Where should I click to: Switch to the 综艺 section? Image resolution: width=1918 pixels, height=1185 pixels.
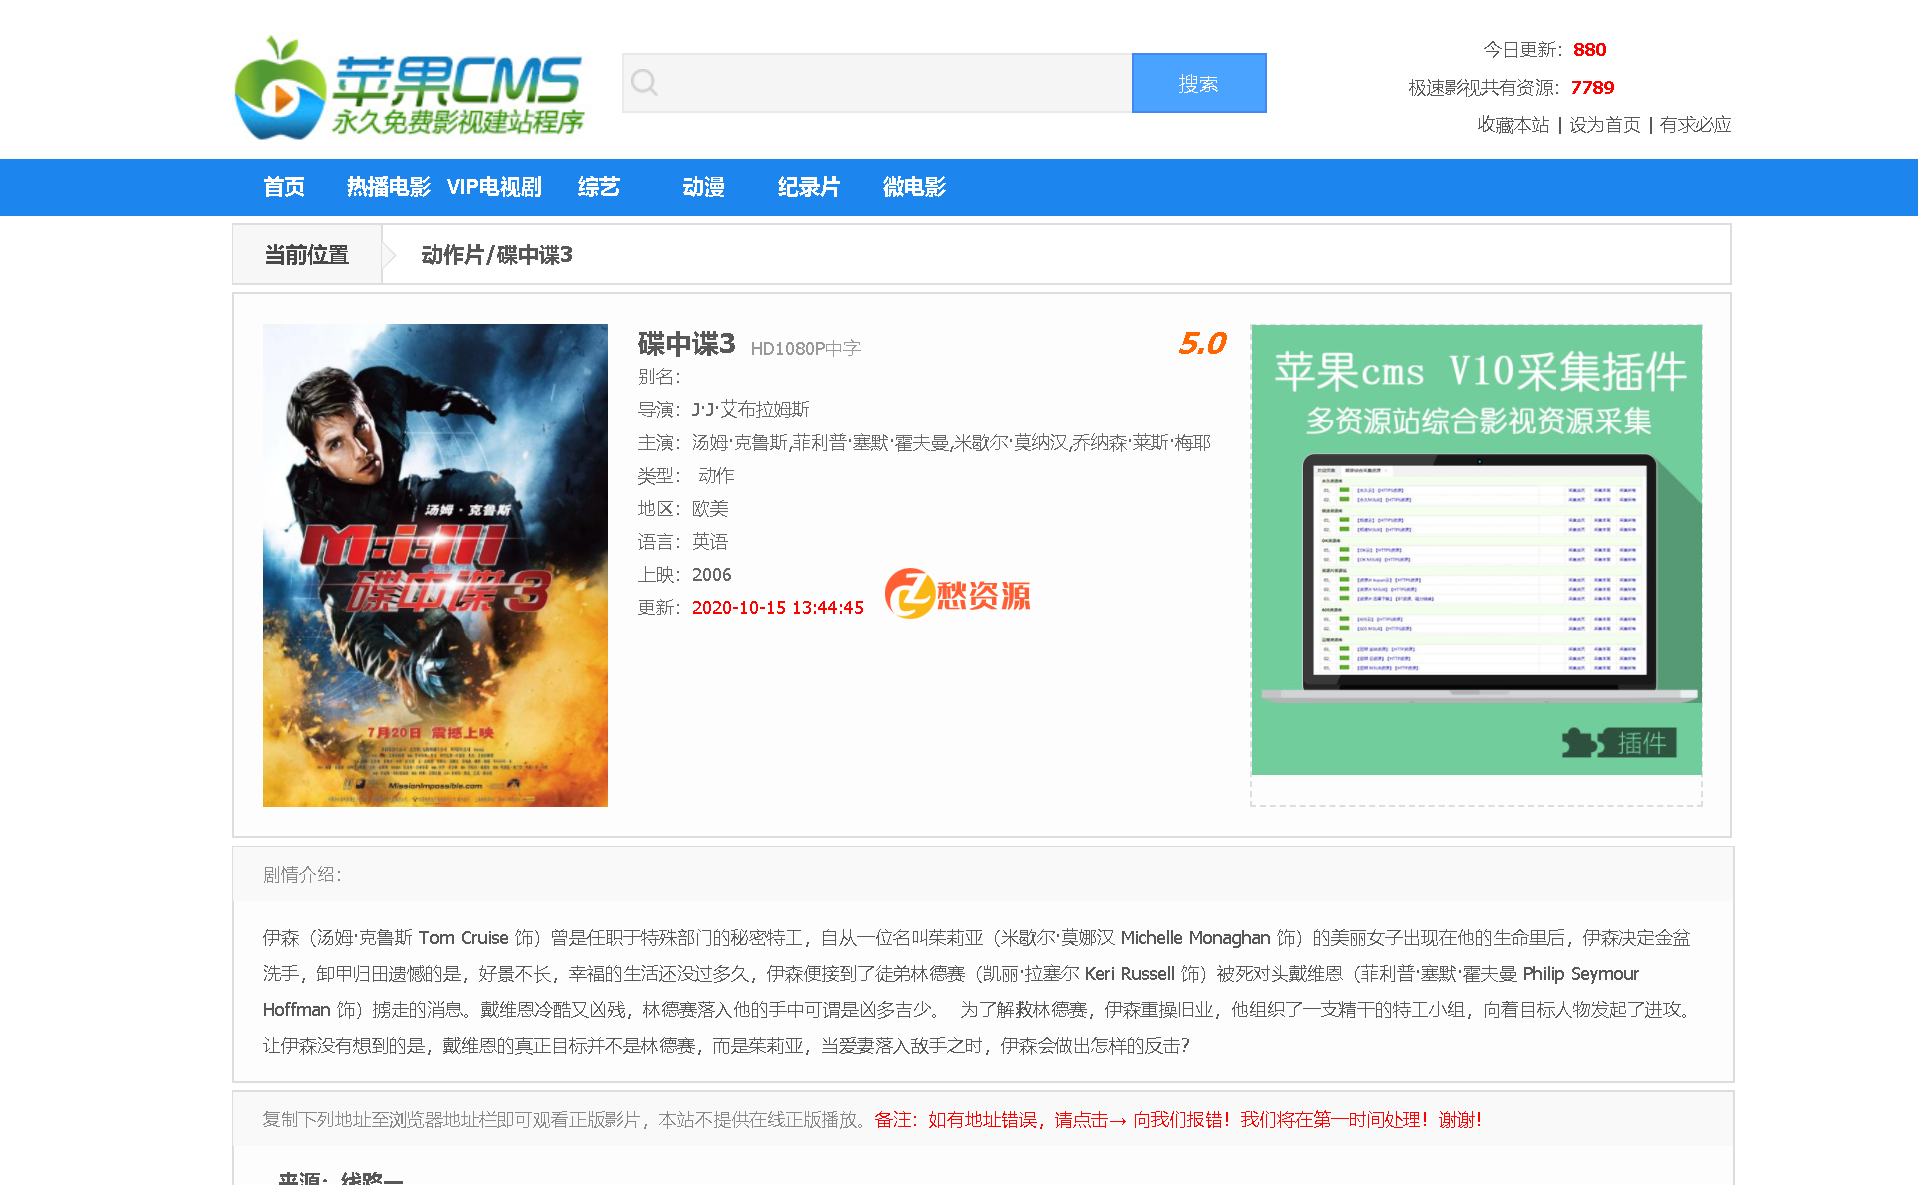[598, 187]
